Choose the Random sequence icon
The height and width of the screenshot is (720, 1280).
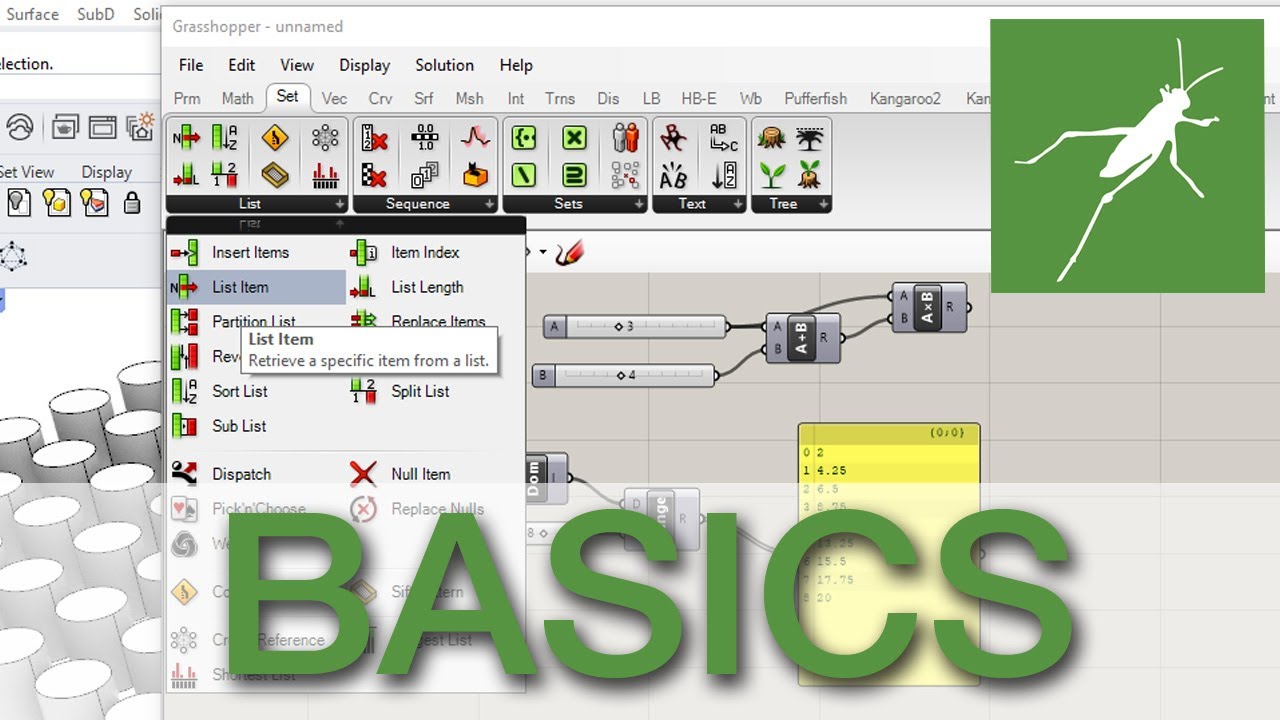tap(475, 138)
